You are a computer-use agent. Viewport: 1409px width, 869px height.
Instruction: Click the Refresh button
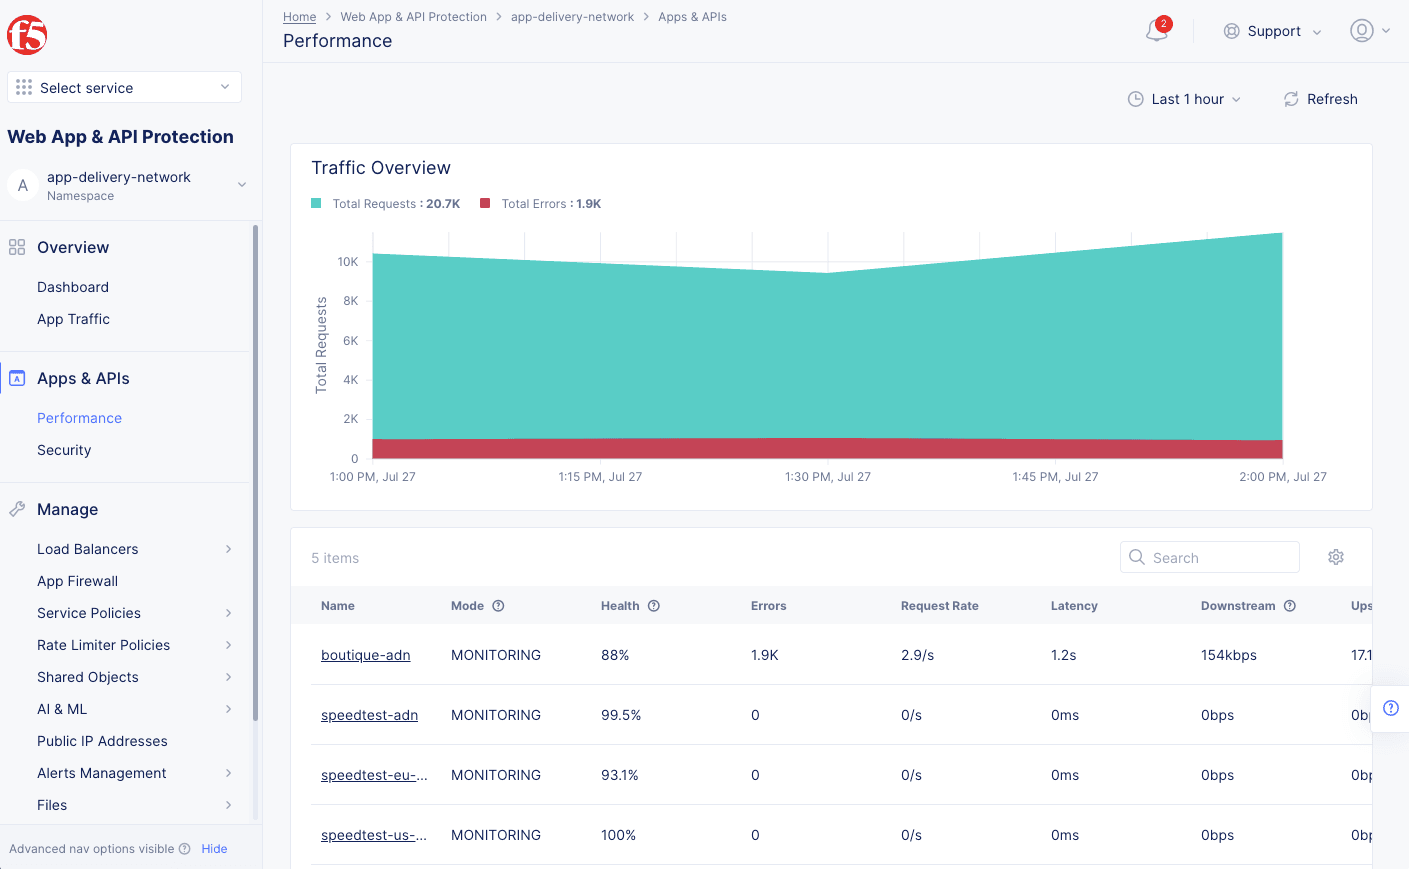point(1320,99)
